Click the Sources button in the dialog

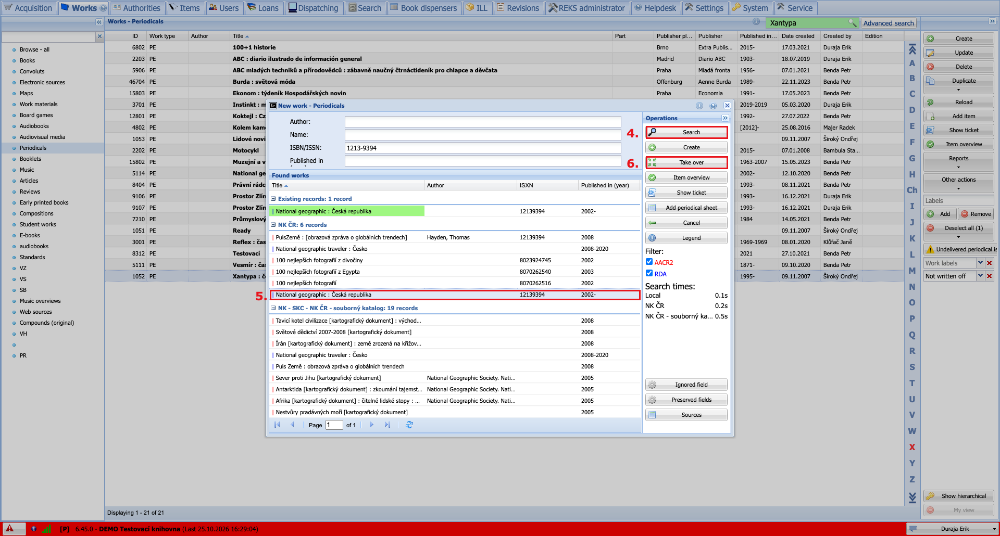[686, 415]
